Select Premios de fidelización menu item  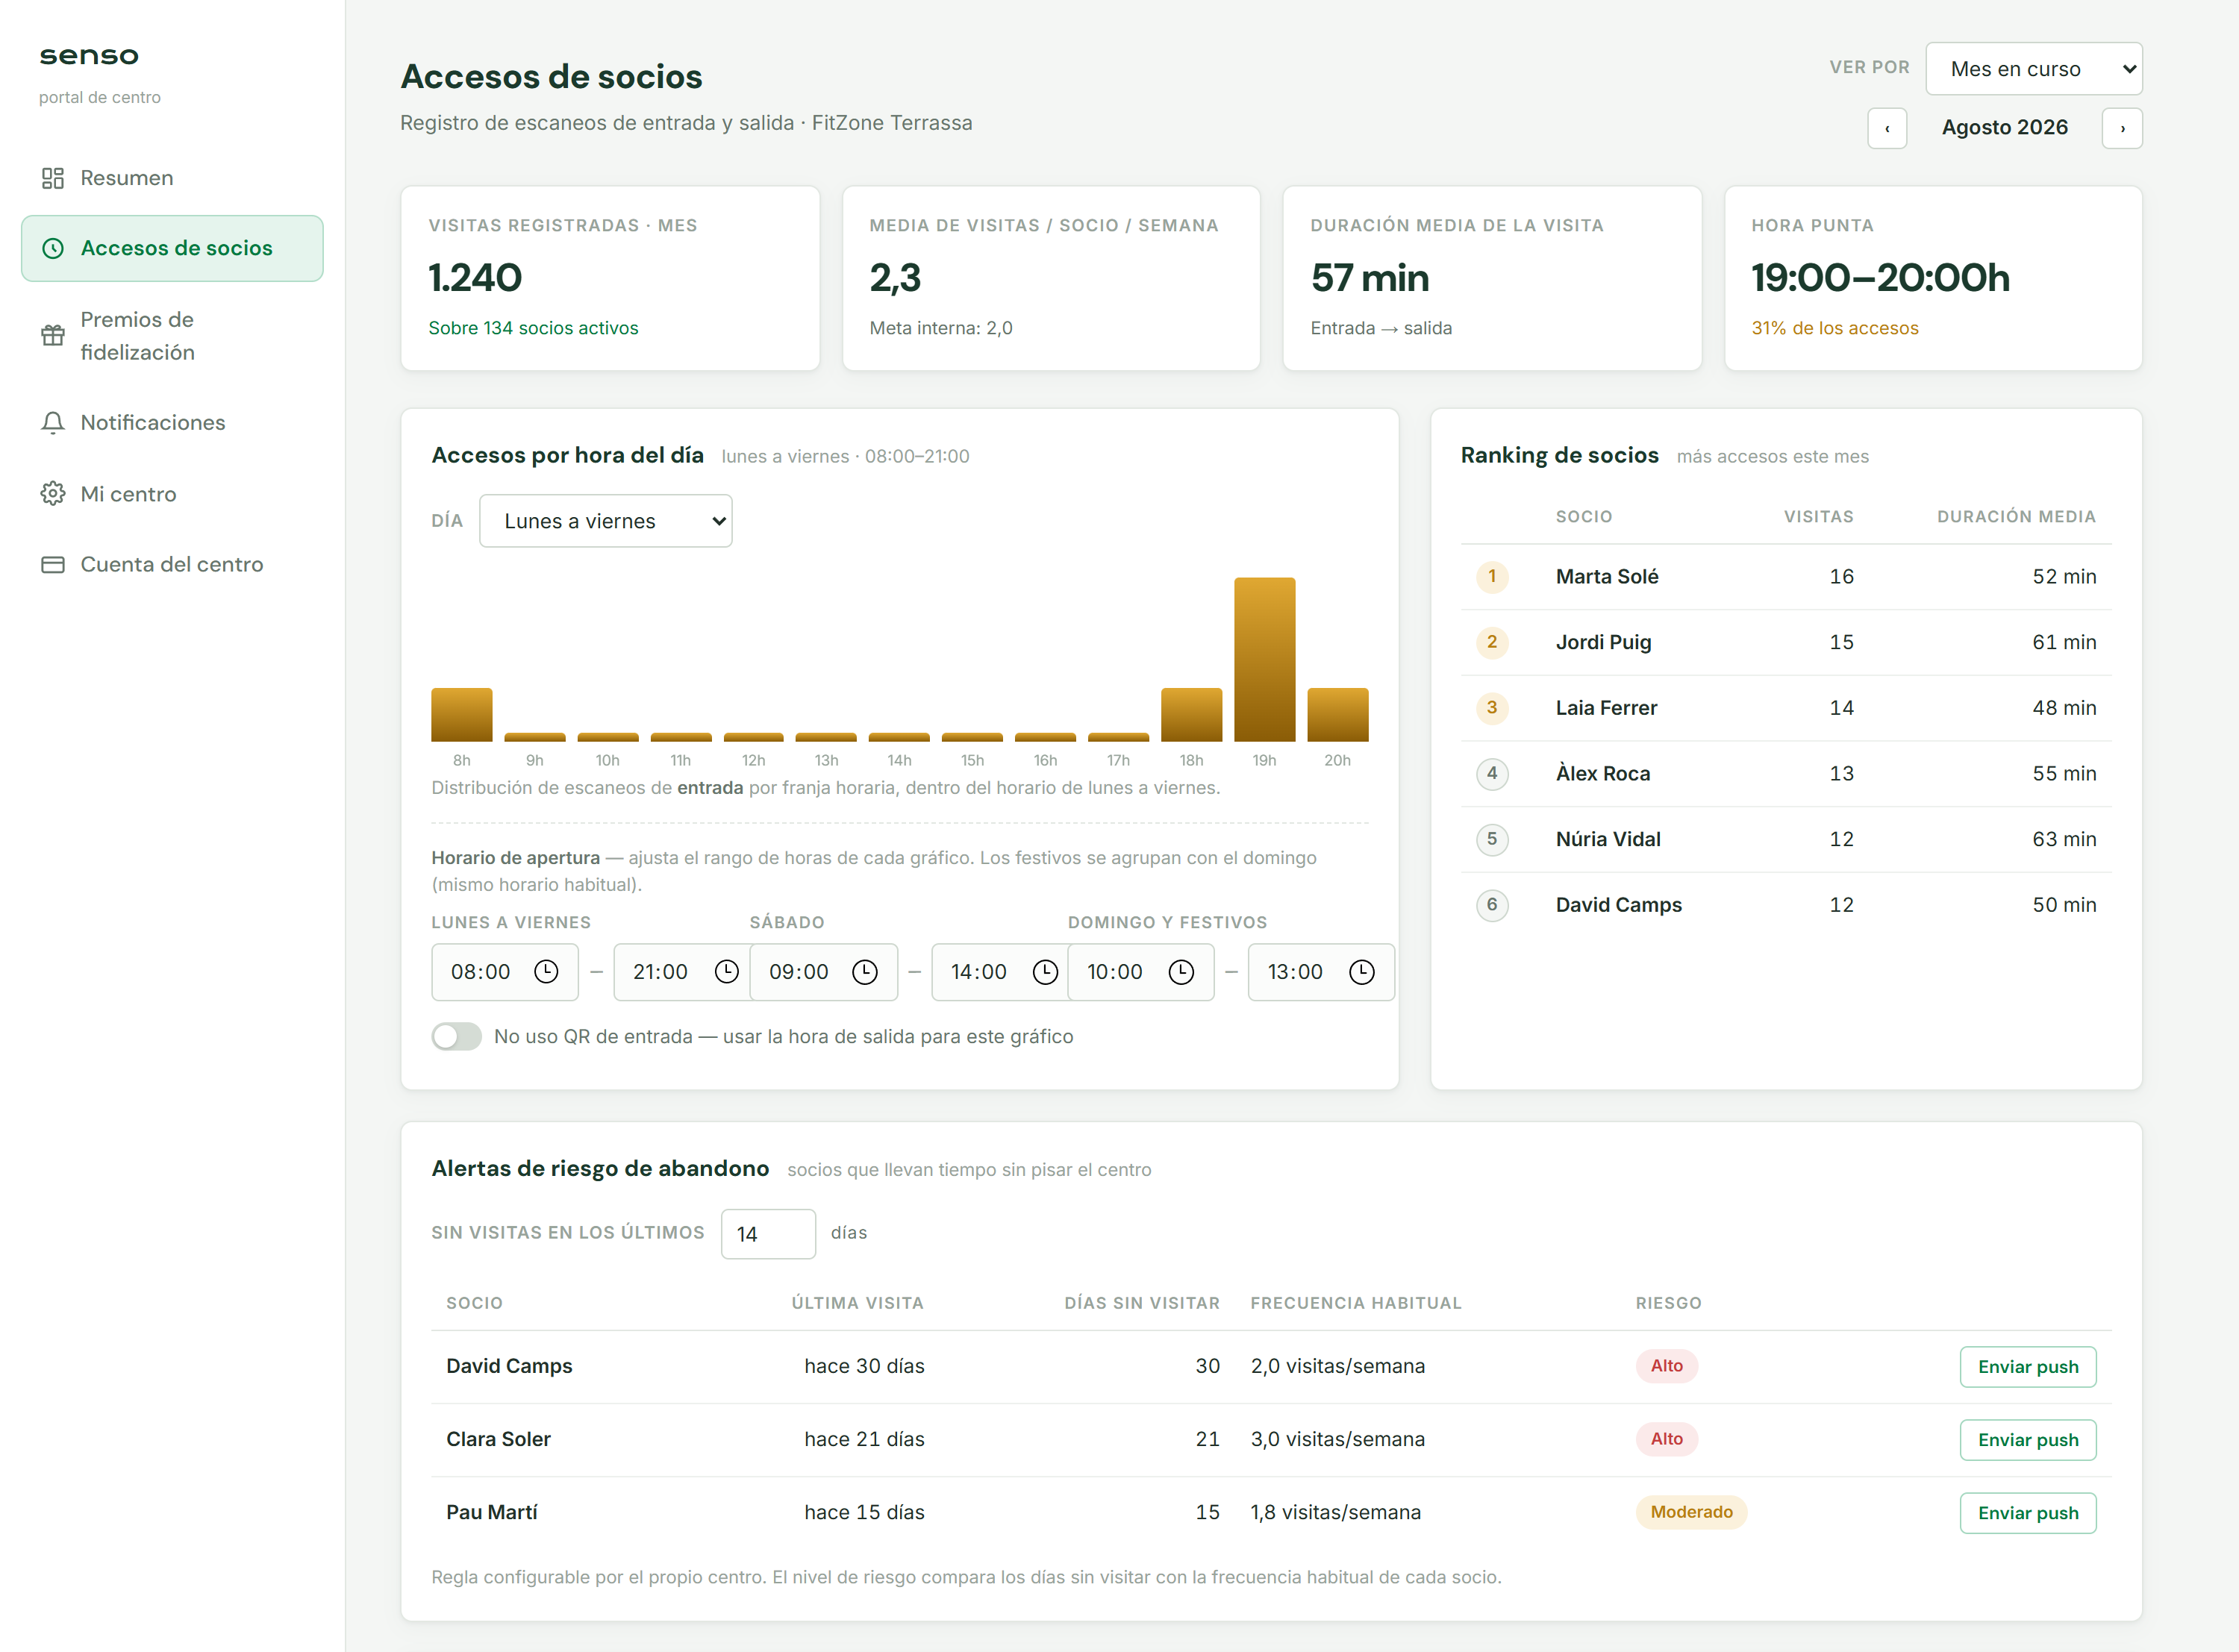[172, 336]
